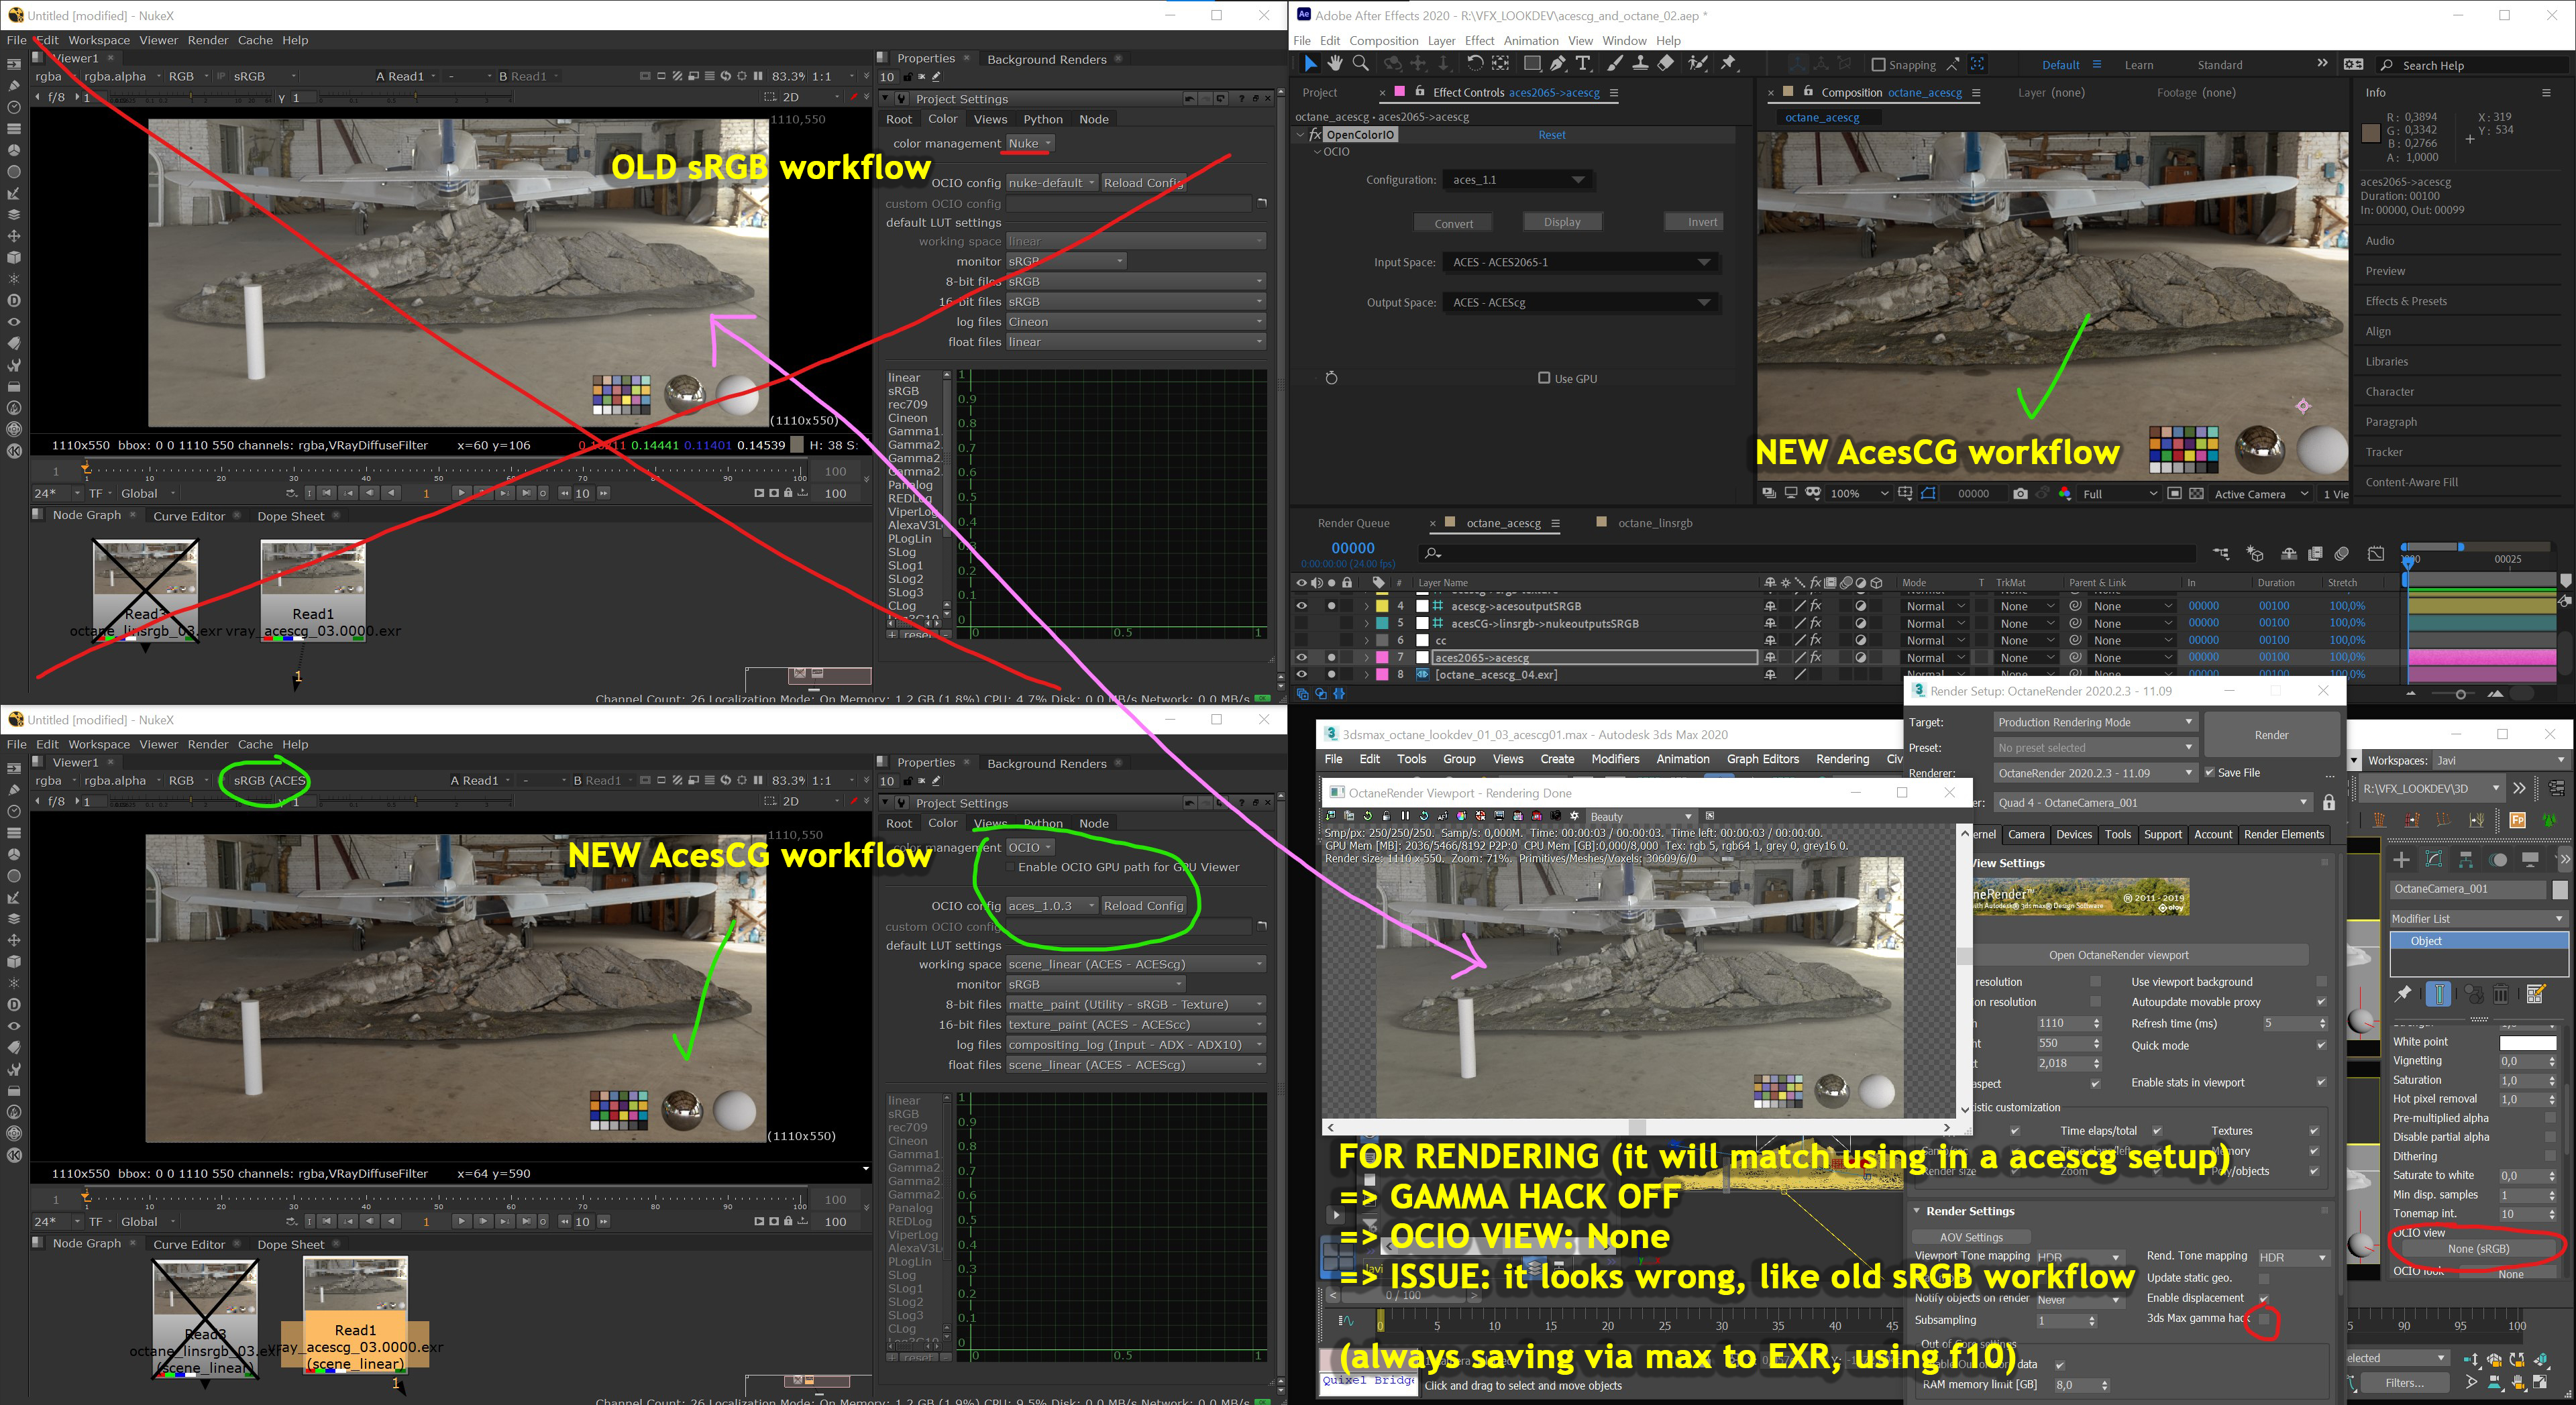The height and width of the screenshot is (1405, 2576).
Task: Select the Puppet Pin tool in After Effects
Action: (1728, 64)
